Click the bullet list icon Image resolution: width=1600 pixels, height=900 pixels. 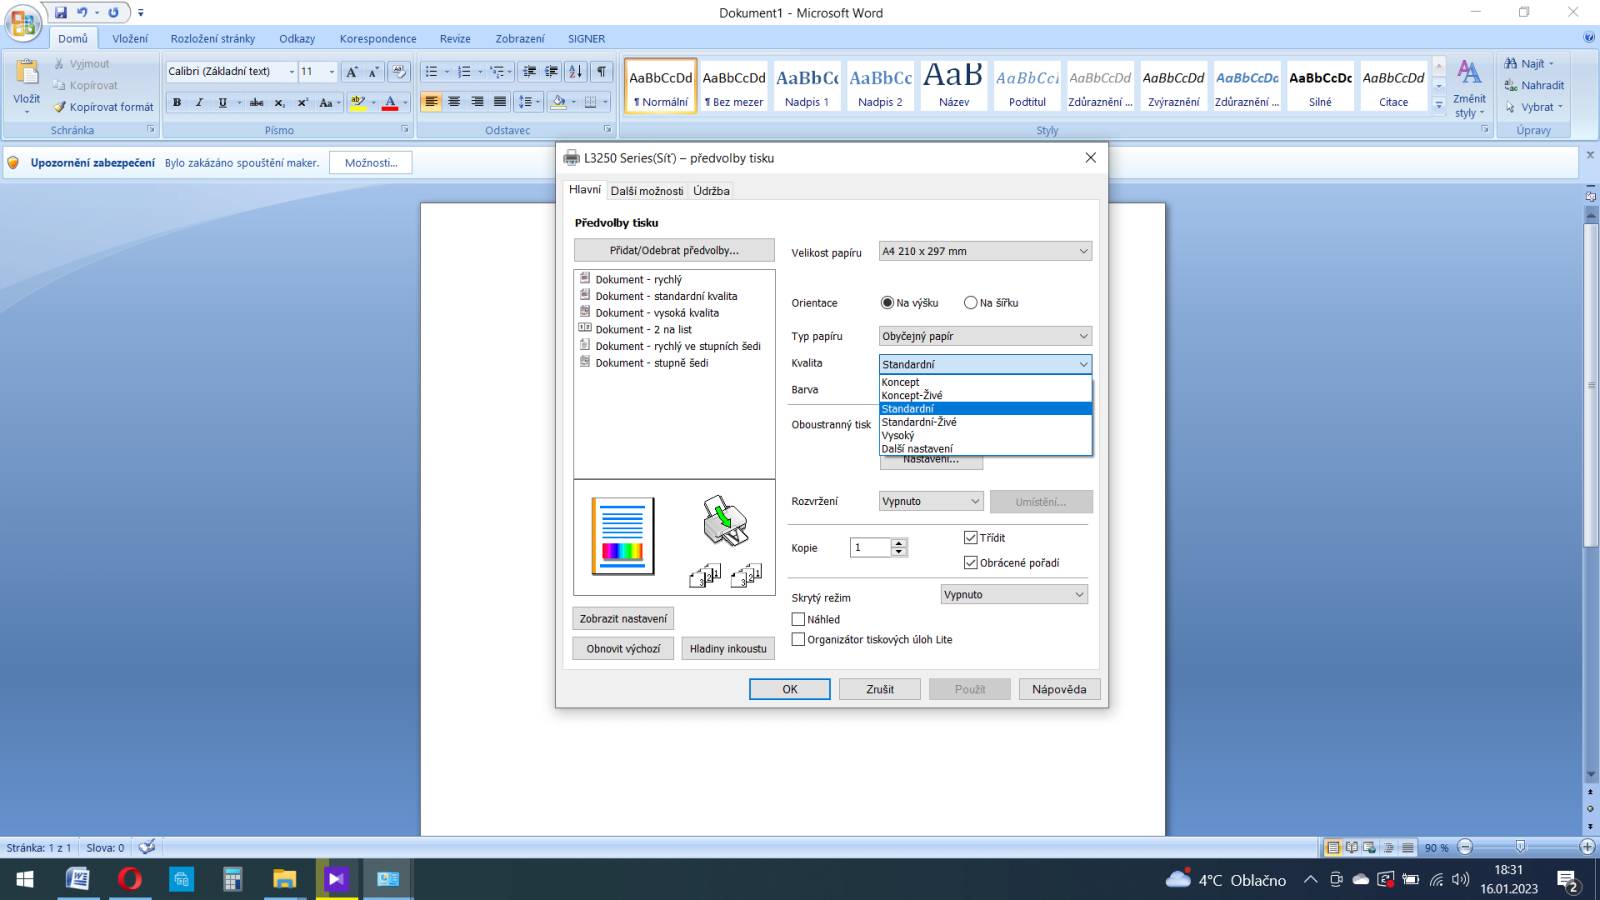431,71
